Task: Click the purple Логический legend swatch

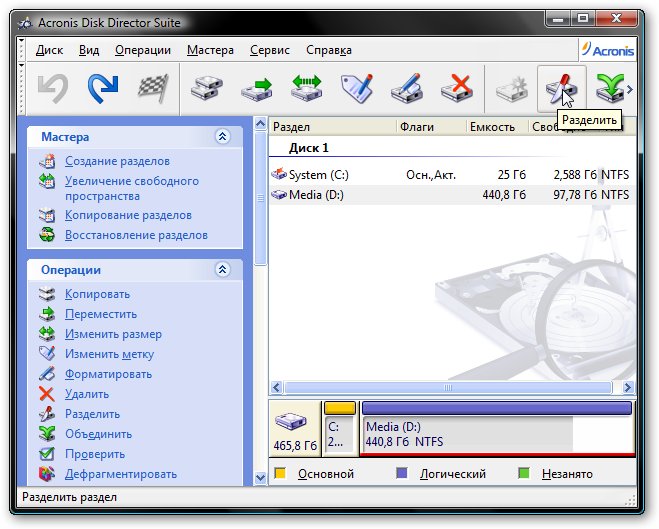Action: 402,474
